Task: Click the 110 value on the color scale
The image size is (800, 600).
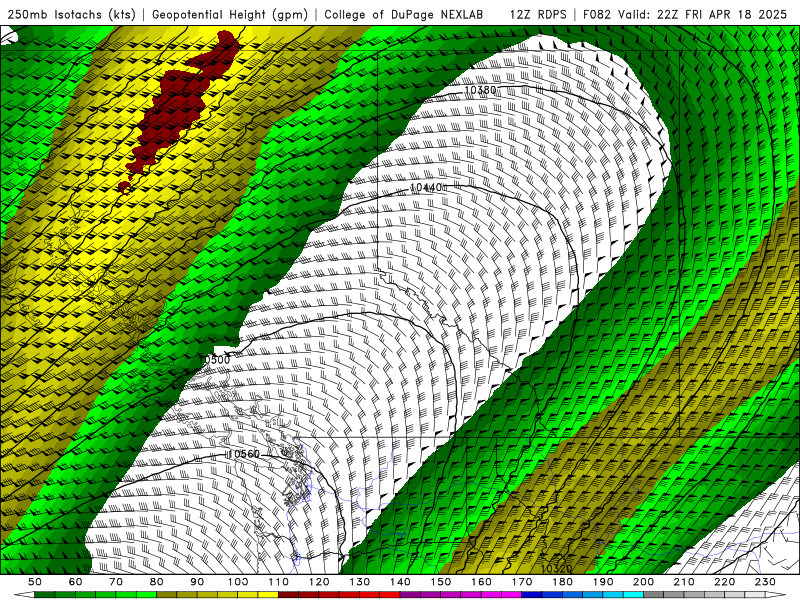Action: [278, 582]
